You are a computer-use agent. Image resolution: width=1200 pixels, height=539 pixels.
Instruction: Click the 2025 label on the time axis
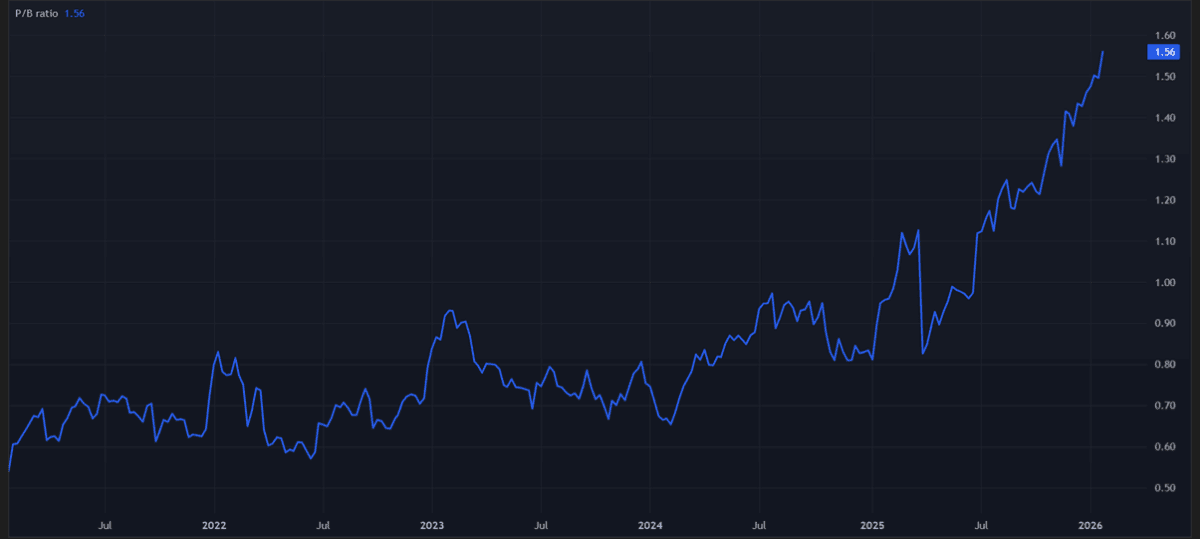(872, 524)
